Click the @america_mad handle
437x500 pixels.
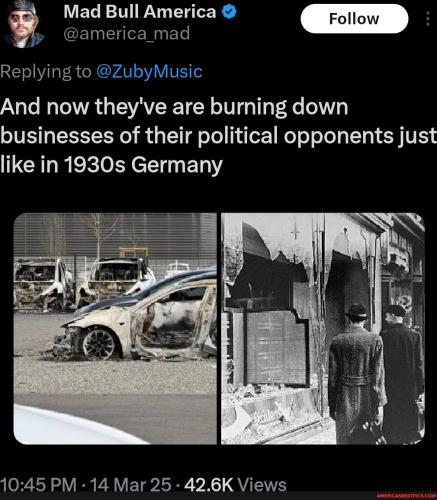pos(127,34)
